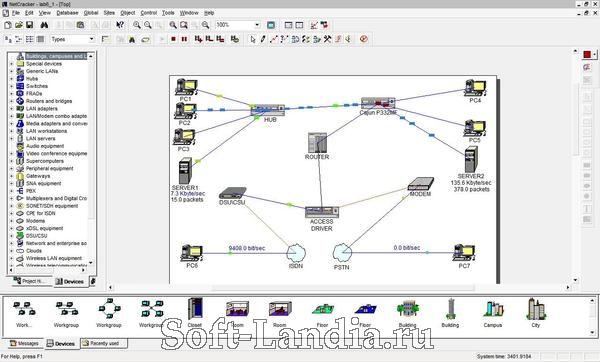The width and height of the screenshot is (600, 362).
Task: Click the binoculars Find icon
Action: click(44, 25)
